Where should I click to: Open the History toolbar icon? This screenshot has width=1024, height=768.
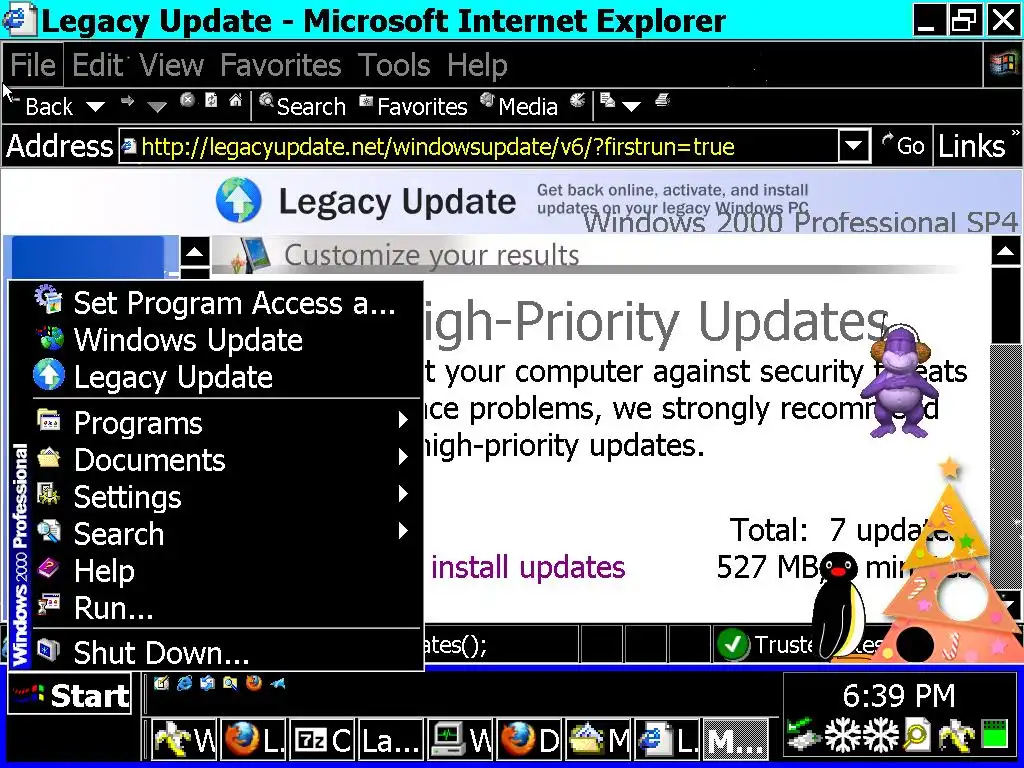tap(577, 101)
